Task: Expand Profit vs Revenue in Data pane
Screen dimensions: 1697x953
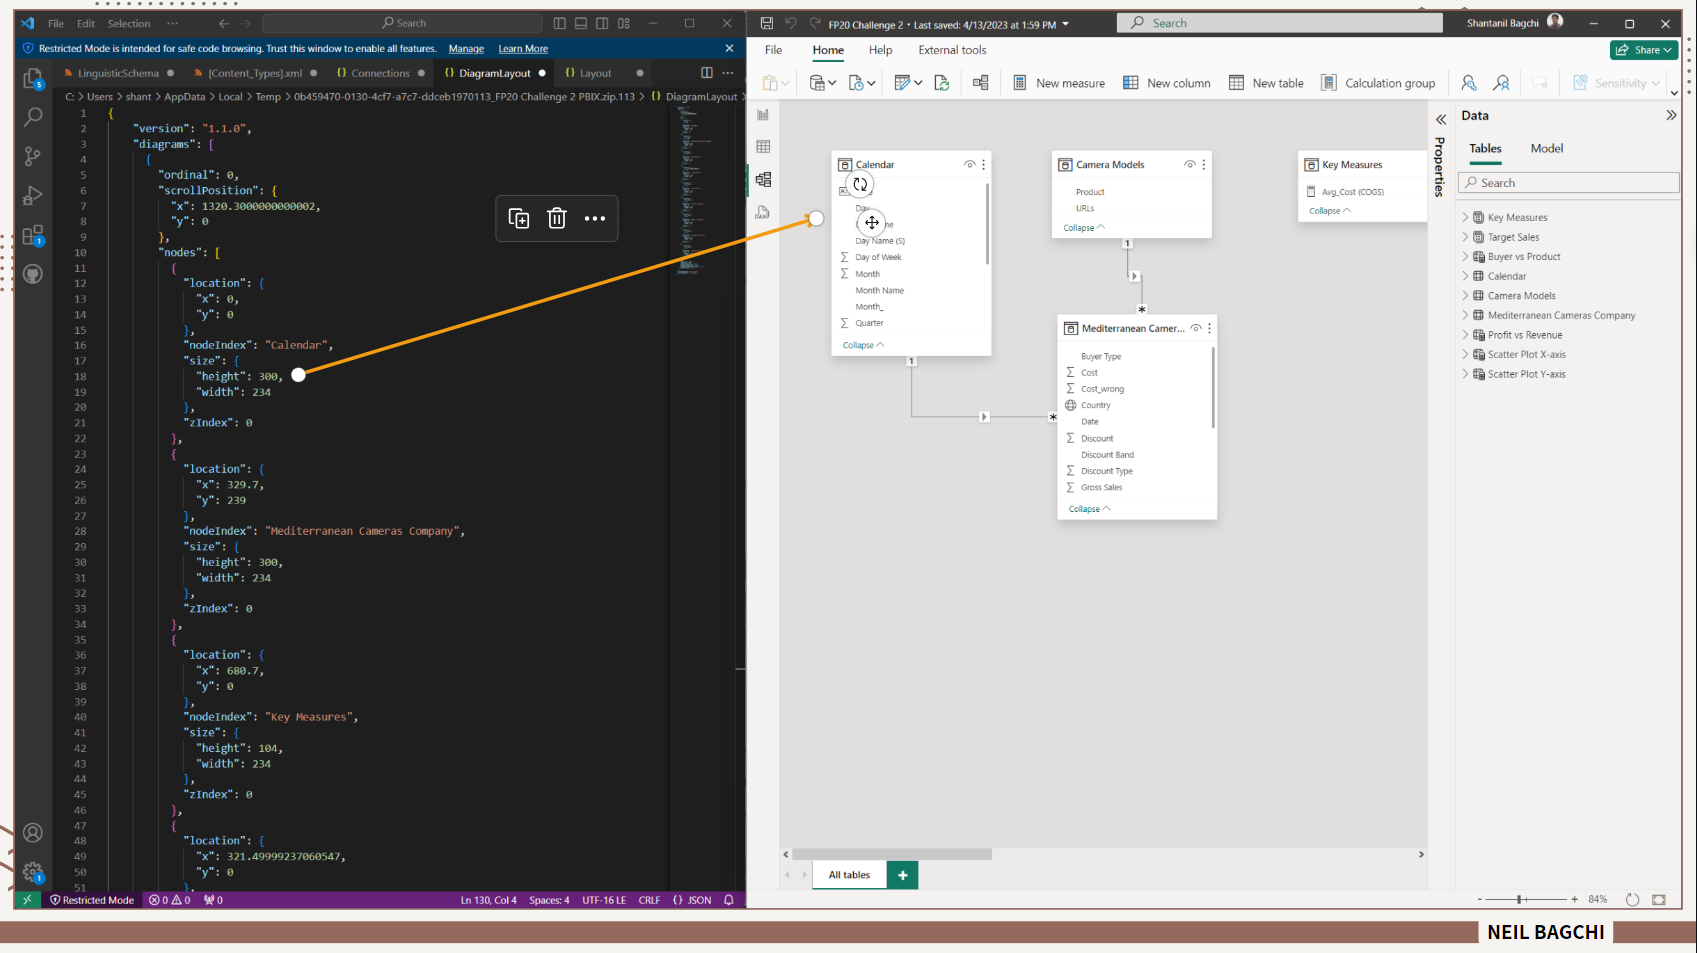Action: [x=1466, y=334]
